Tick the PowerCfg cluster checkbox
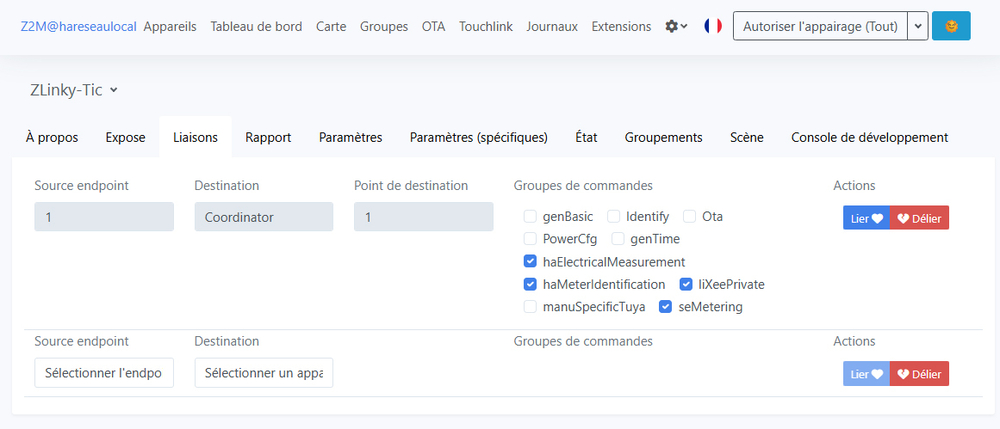The height and width of the screenshot is (429, 1000). click(x=530, y=239)
